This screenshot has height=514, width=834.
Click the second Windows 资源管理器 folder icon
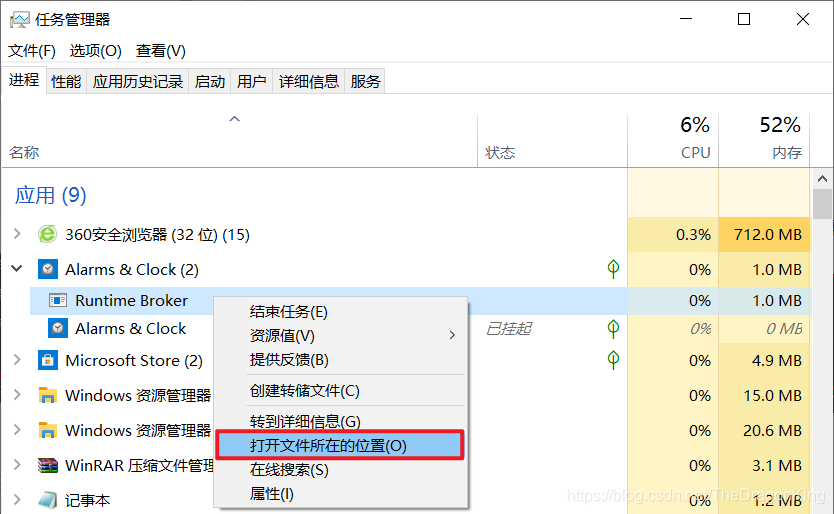47,430
